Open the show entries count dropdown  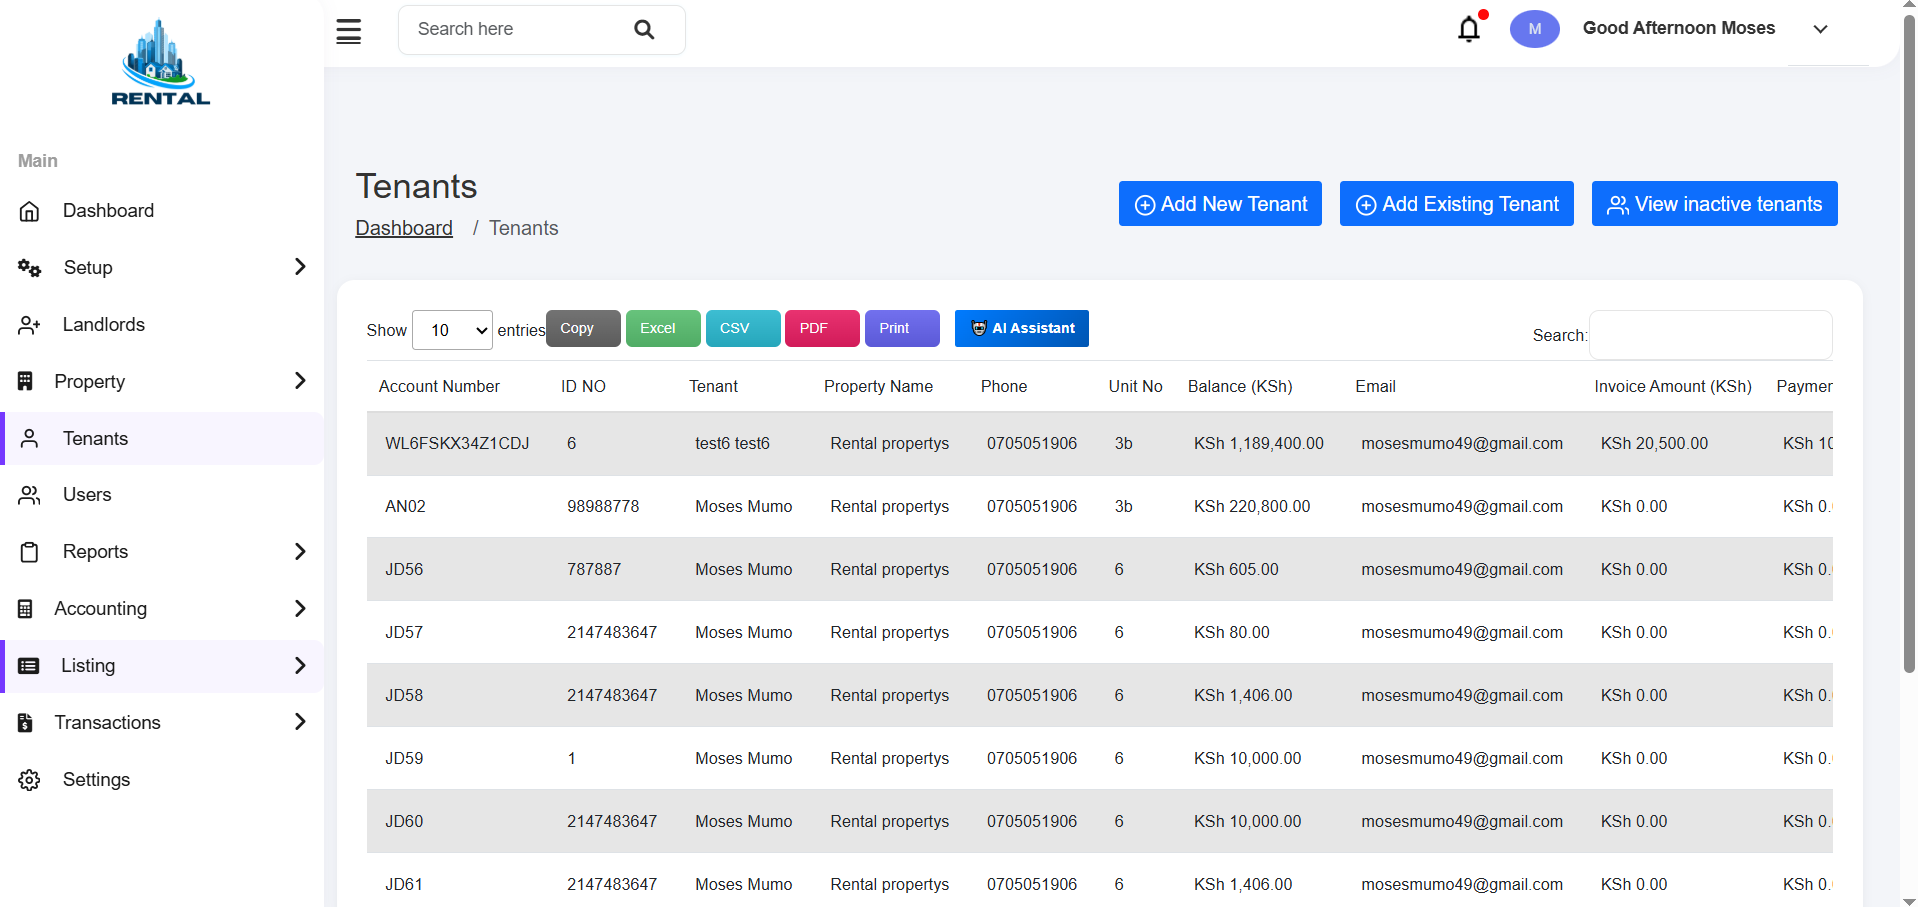pos(452,330)
